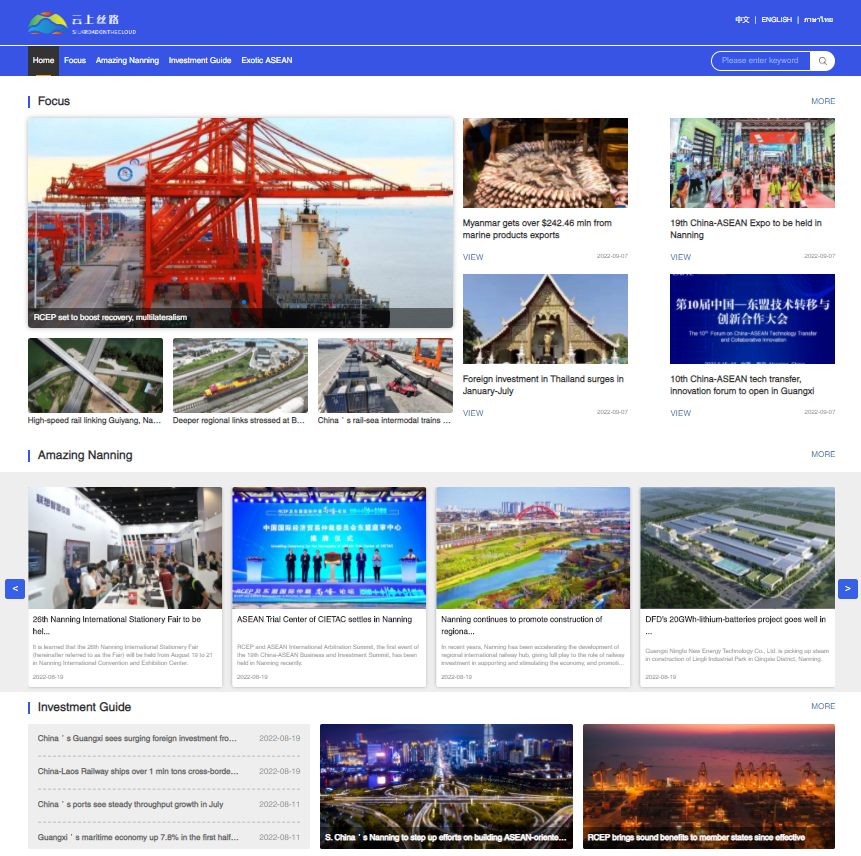Open MORE link in Focus section
This screenshot has width=861, height=856.
[823, 101]
